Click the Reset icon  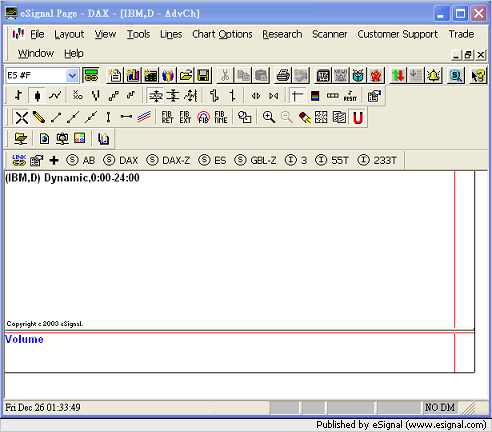tap(350, 96)
